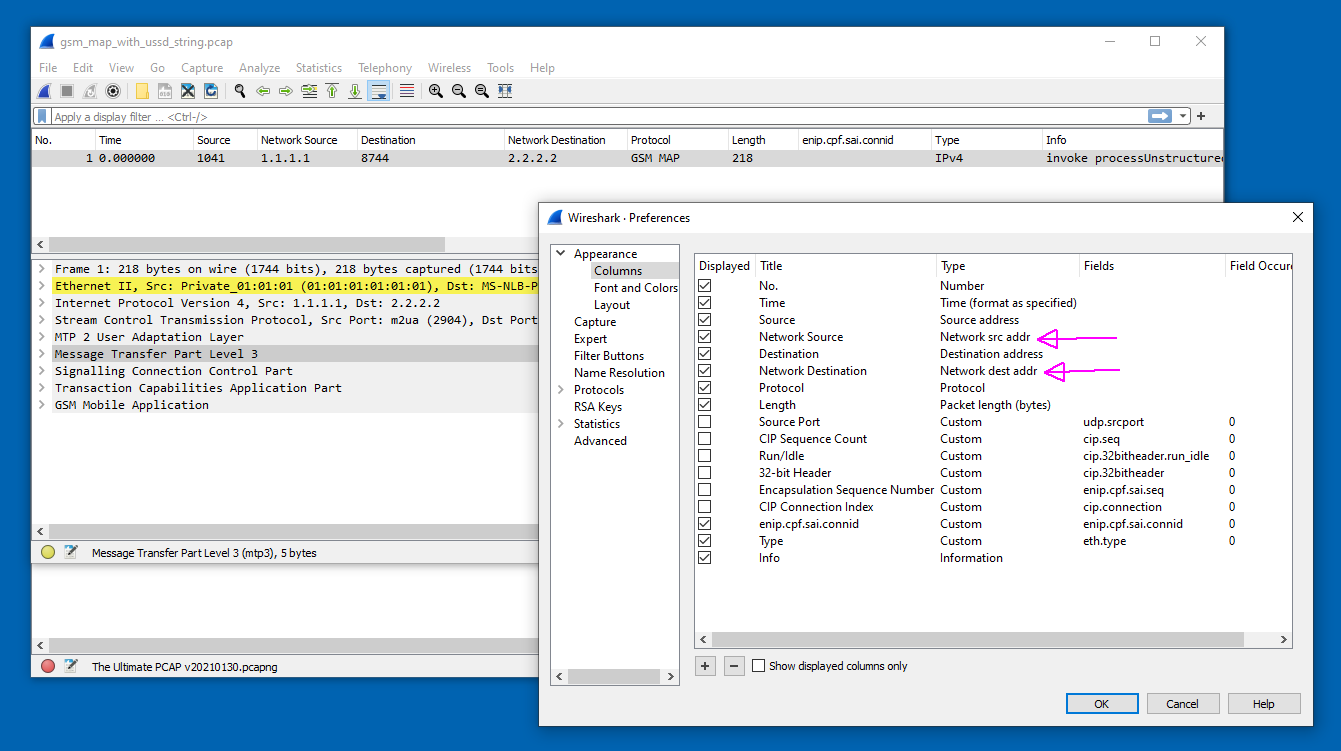Click OK in Preferences dialog

pyautogui.click(x=1102, y=704)
